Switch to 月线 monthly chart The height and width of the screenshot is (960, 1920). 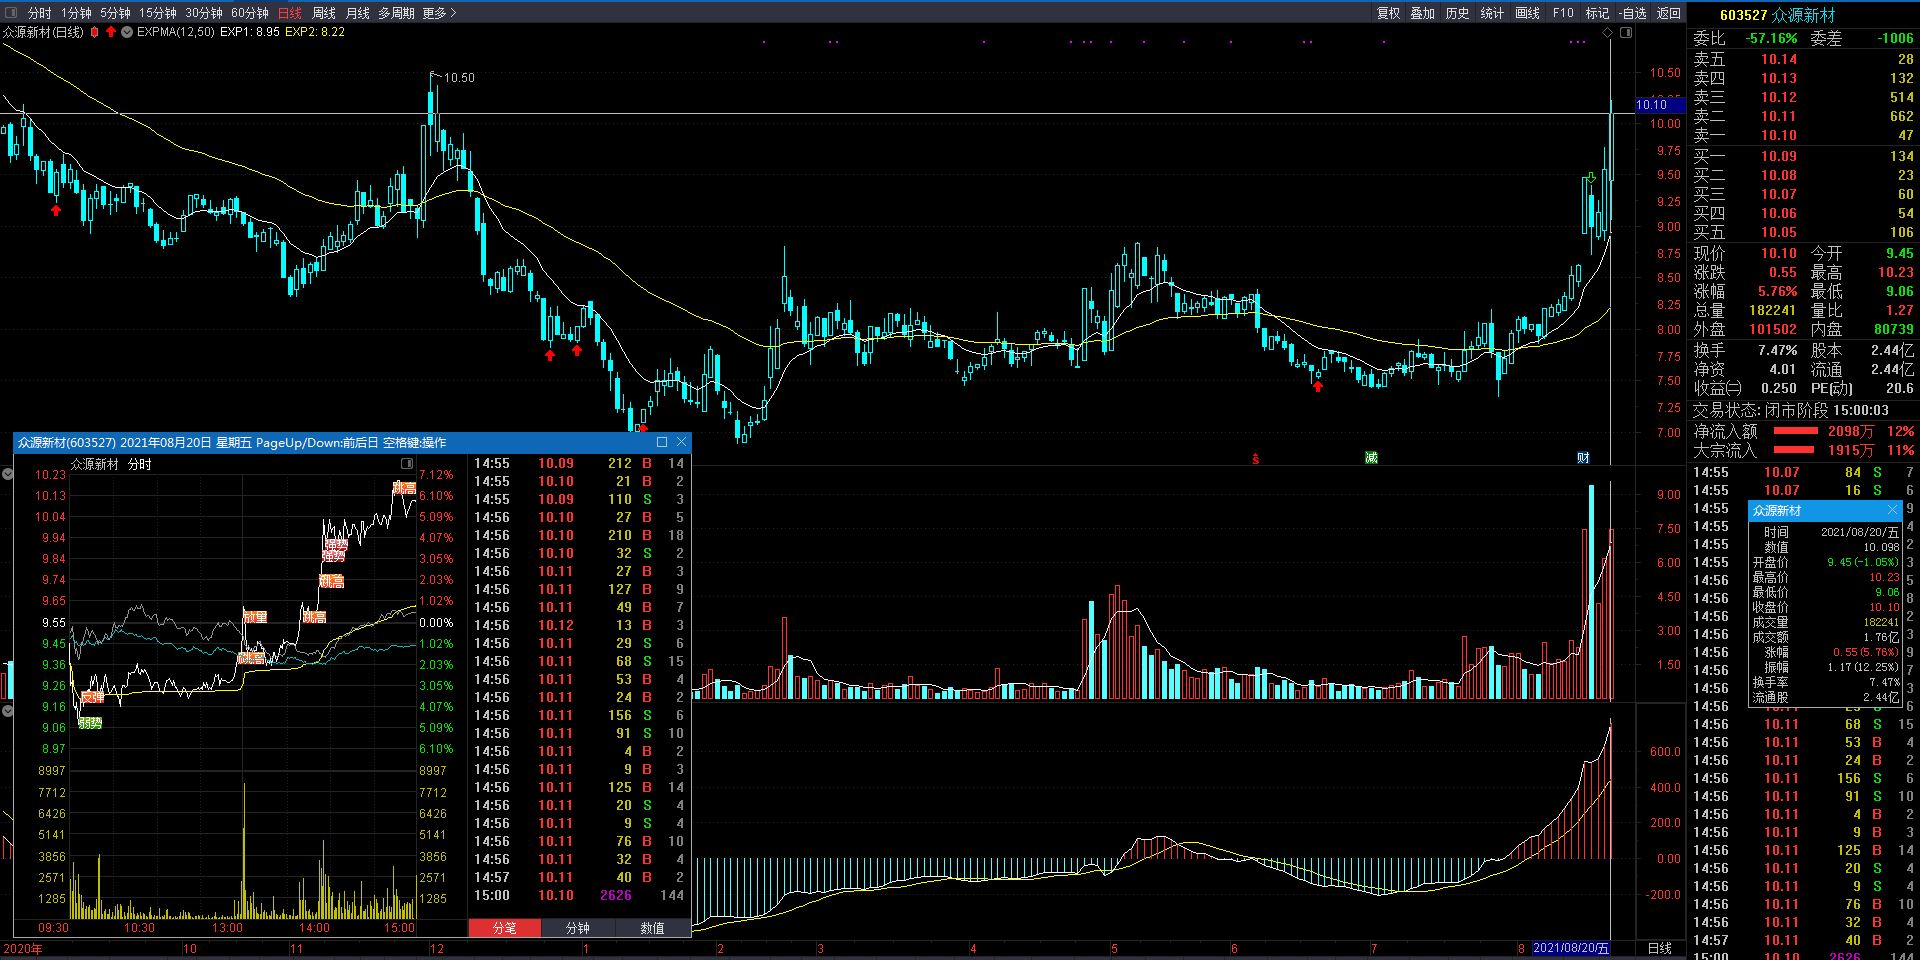(x=357, y=13)
